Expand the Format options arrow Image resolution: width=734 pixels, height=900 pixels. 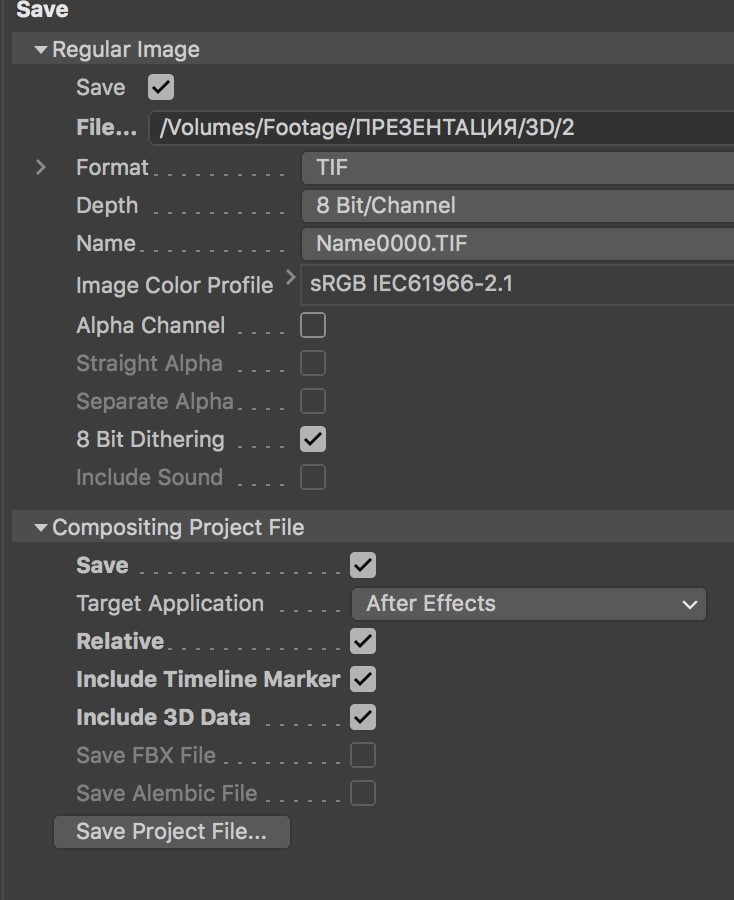[x=40, y=167]
